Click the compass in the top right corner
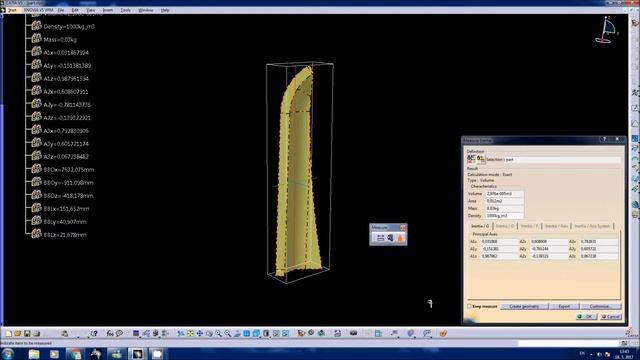Viewport: 640px width, 360px height. (x=606, y=30)
